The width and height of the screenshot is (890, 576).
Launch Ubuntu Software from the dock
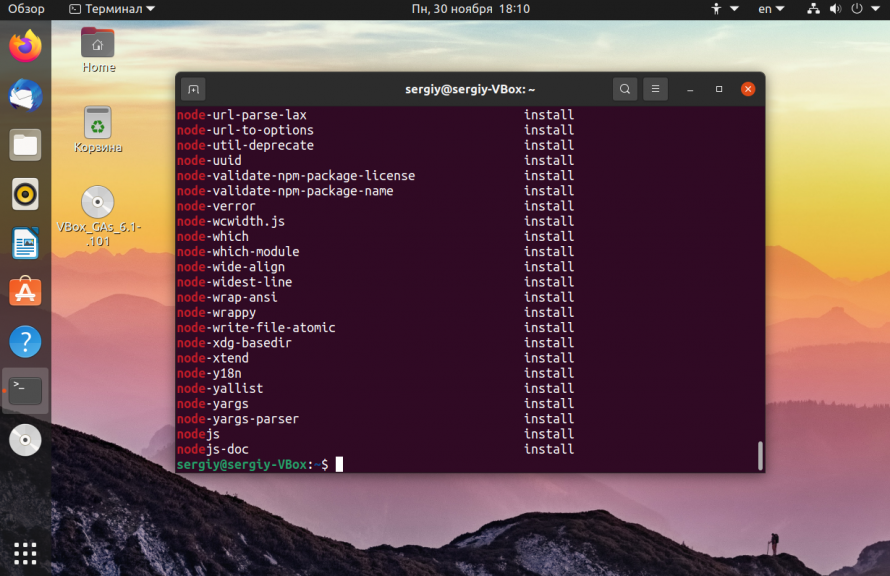(x=23, y=292)
